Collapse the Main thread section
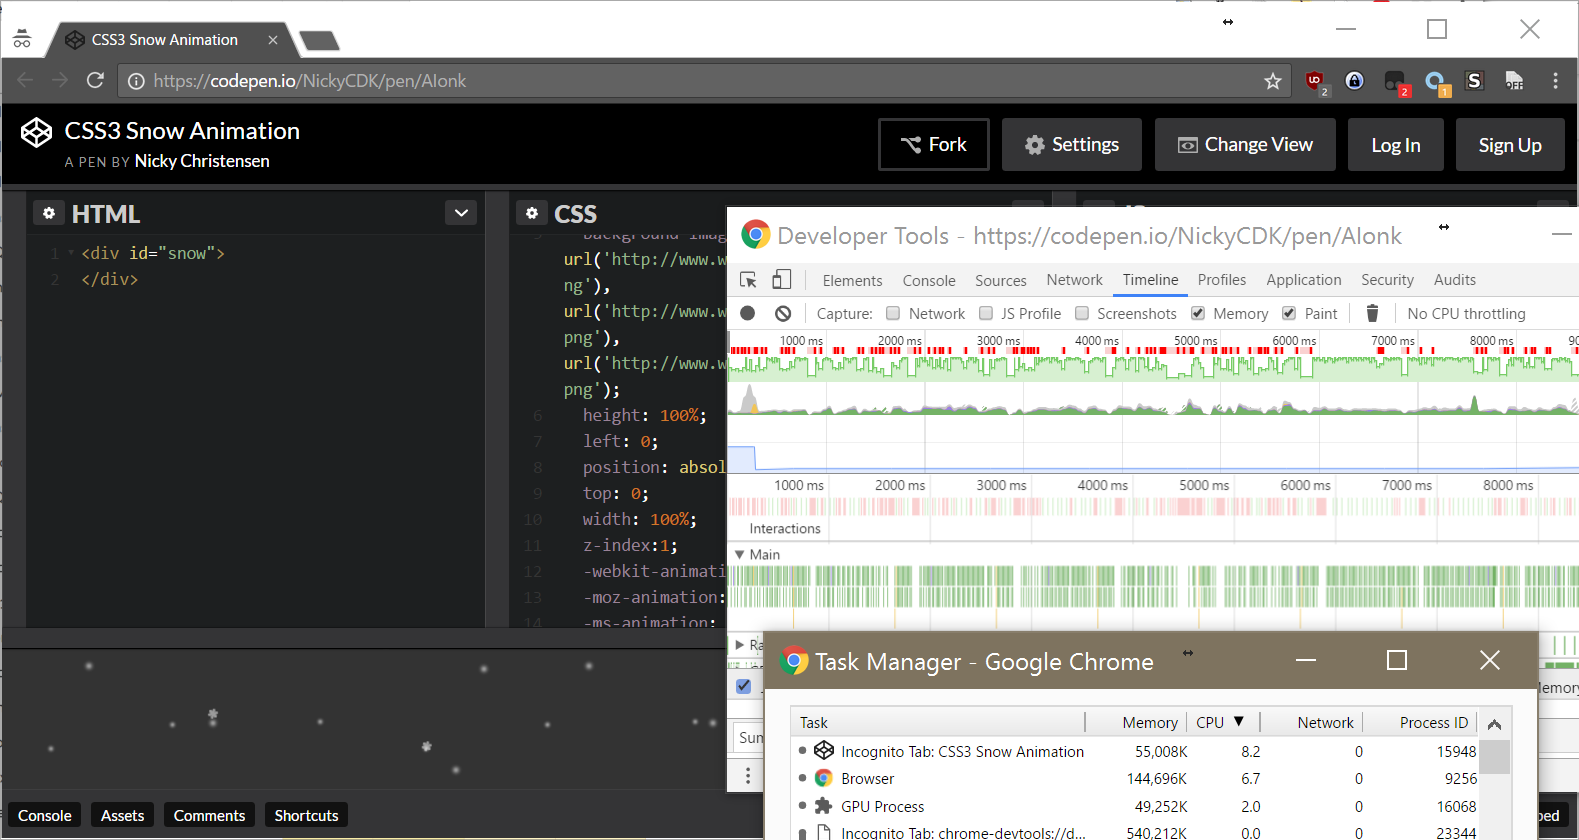 coord(740,554)
